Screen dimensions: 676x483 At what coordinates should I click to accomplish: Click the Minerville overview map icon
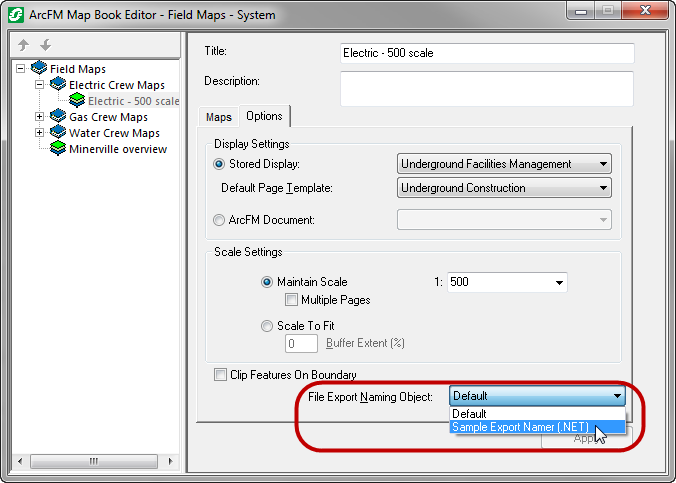coord(58,149)
